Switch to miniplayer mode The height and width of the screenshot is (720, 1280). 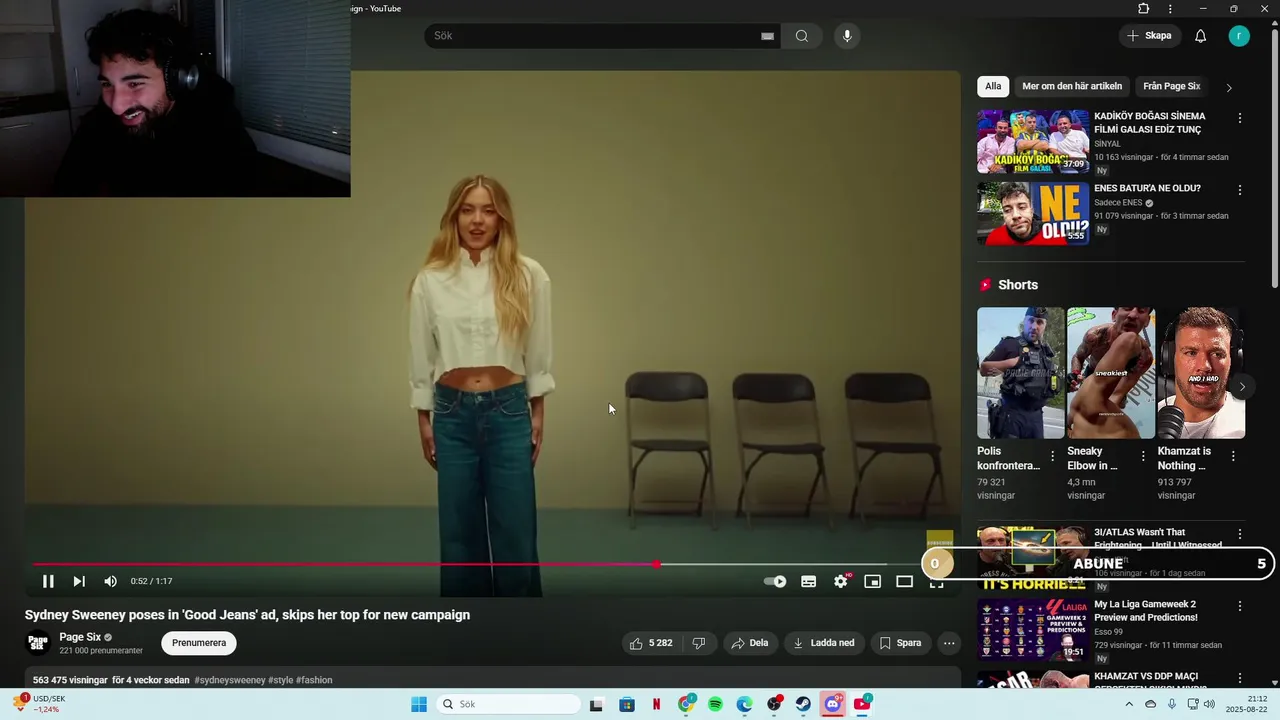point(872,581)
